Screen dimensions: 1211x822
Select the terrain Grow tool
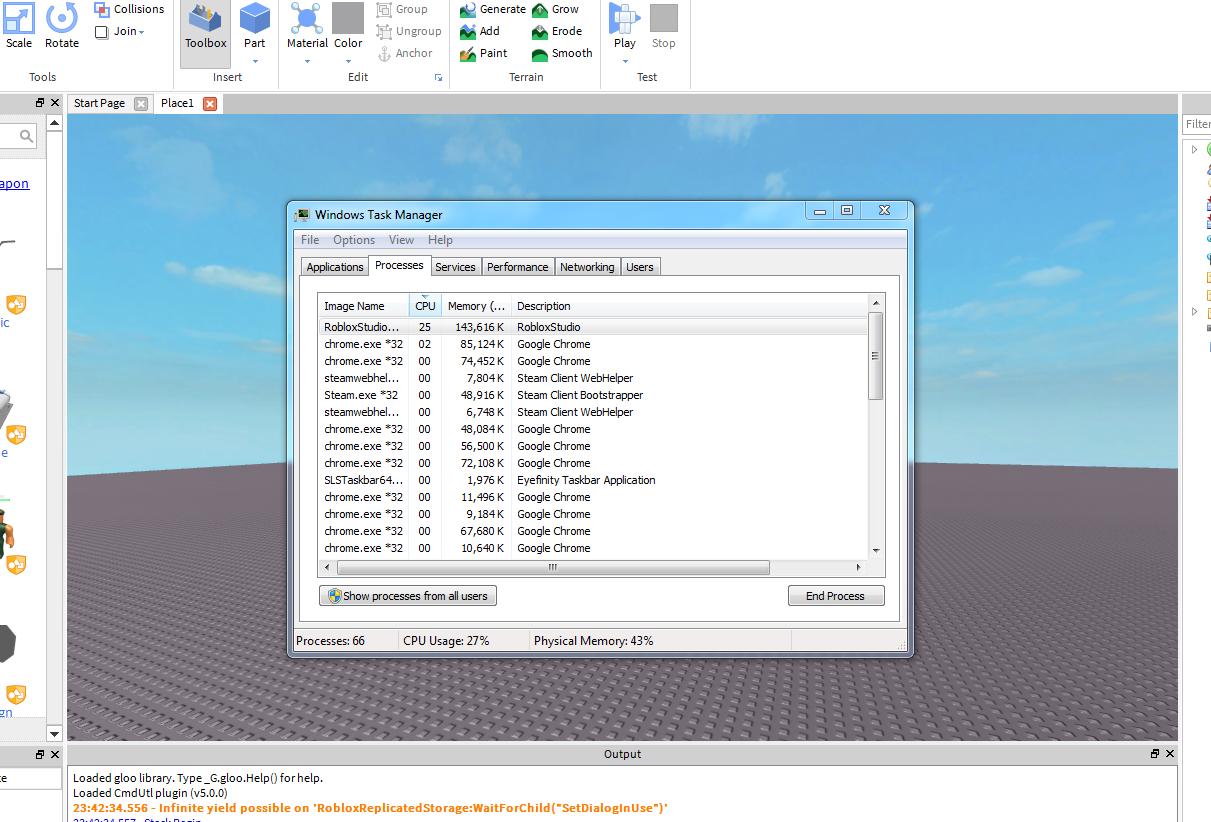pos(557,9)
